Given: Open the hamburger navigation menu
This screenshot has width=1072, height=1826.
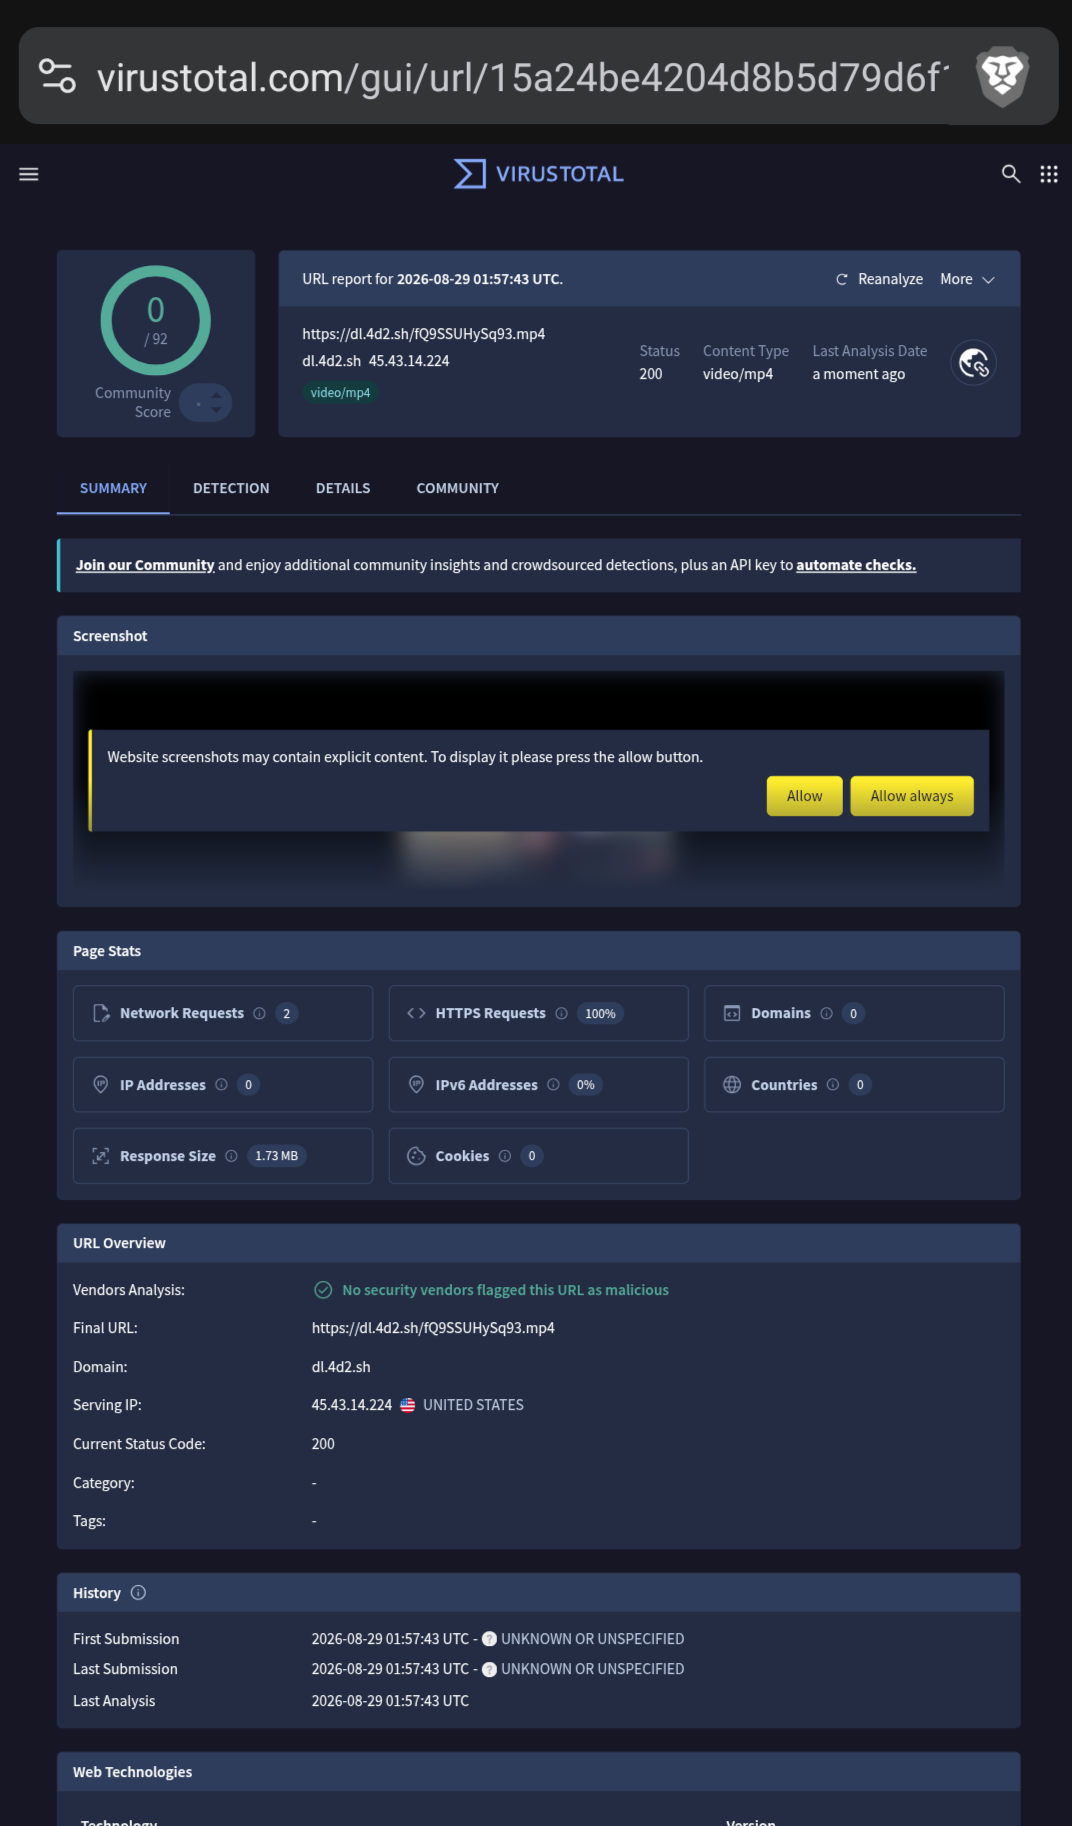Looking at the screenshot, I should [29, 174].
